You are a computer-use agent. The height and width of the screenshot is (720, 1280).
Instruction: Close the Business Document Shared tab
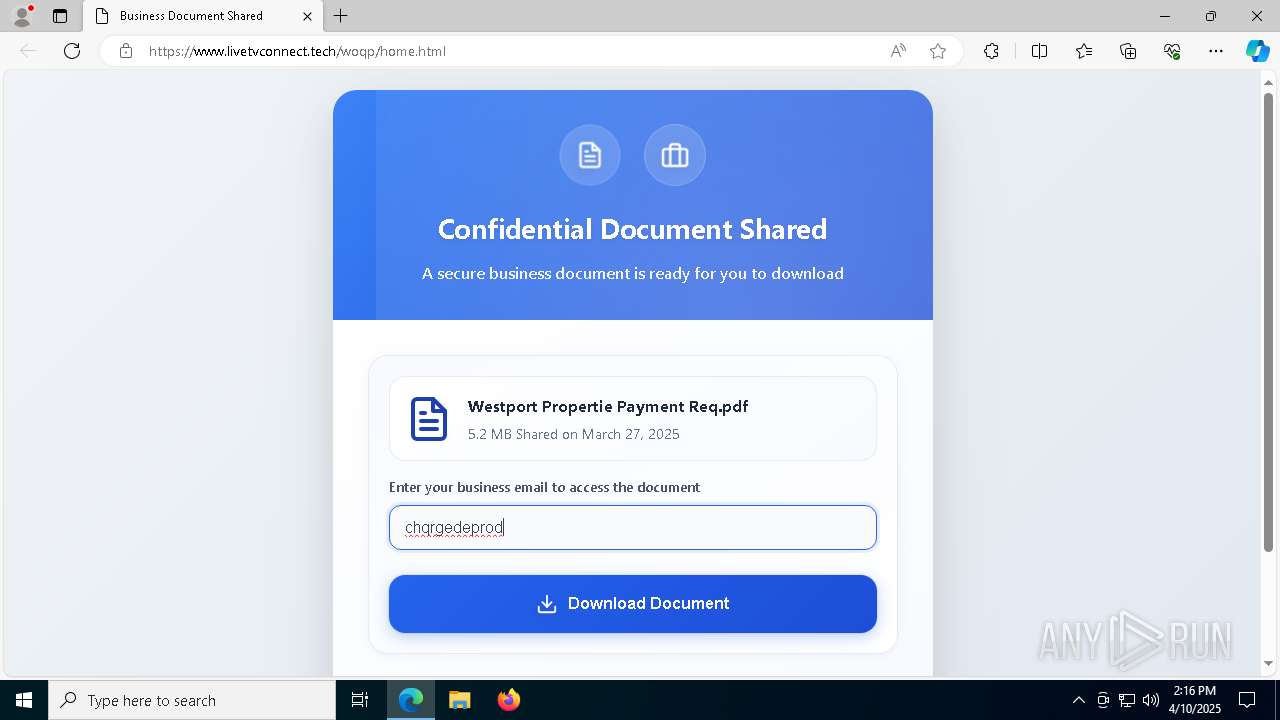[307, 16]
